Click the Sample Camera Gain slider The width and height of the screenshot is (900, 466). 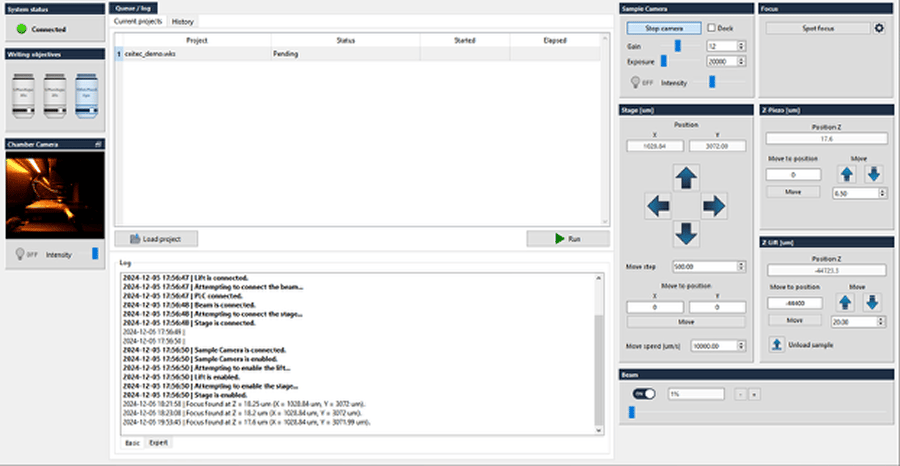pyautogui.click(x=680, y=46)
